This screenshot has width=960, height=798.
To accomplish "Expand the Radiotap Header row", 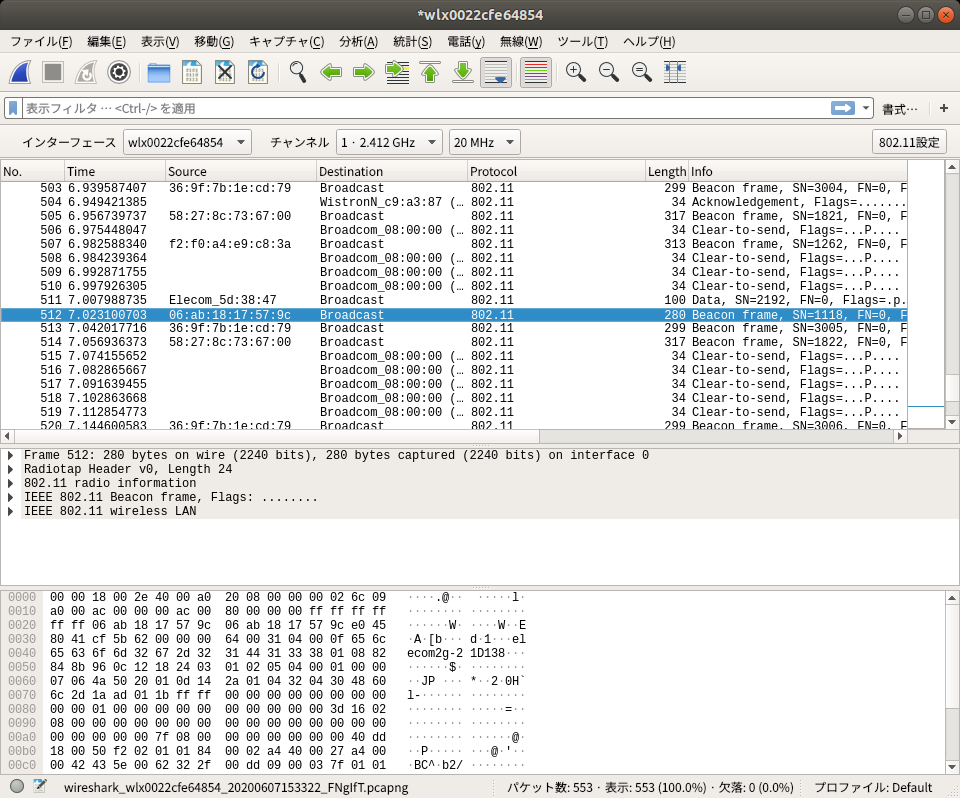I will click(10, 469).
